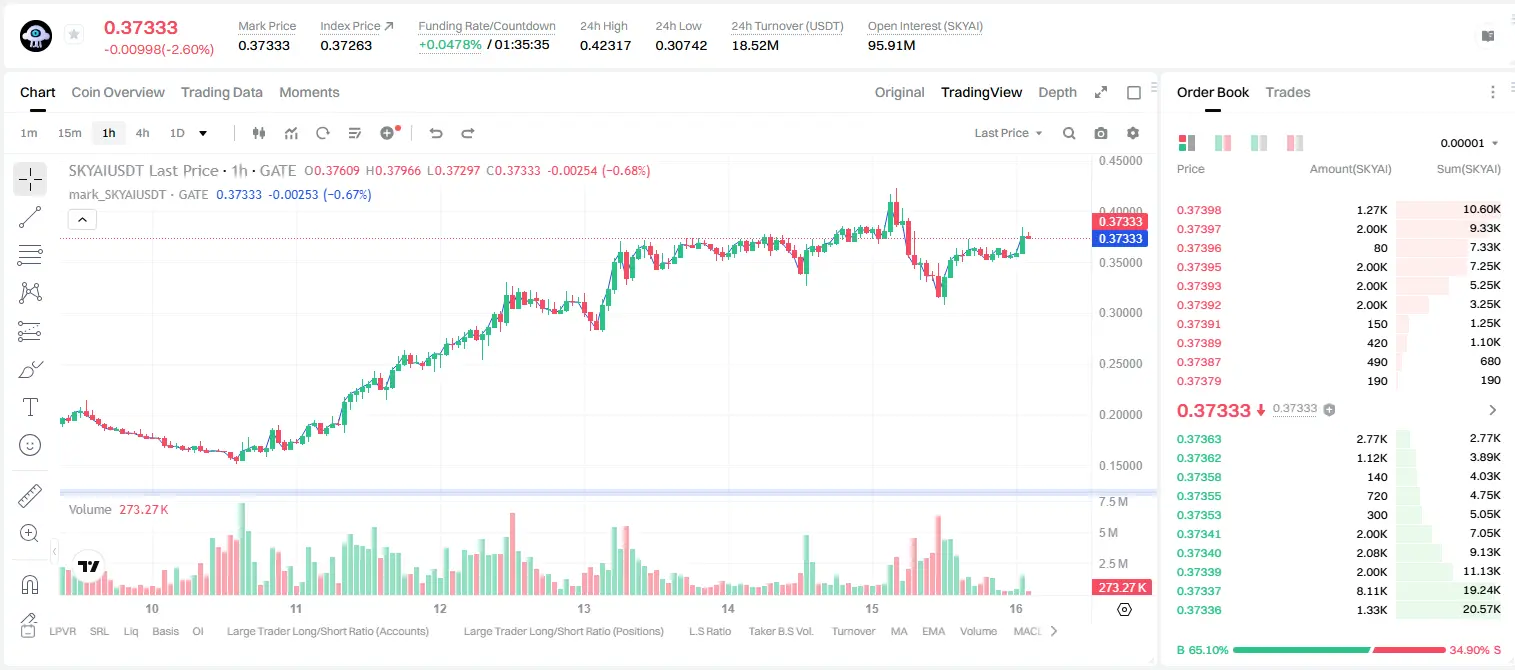Viewport: 1515px width, 670px height.
Task: Switch to the Trading Data tab
Action: click(222, 92)
